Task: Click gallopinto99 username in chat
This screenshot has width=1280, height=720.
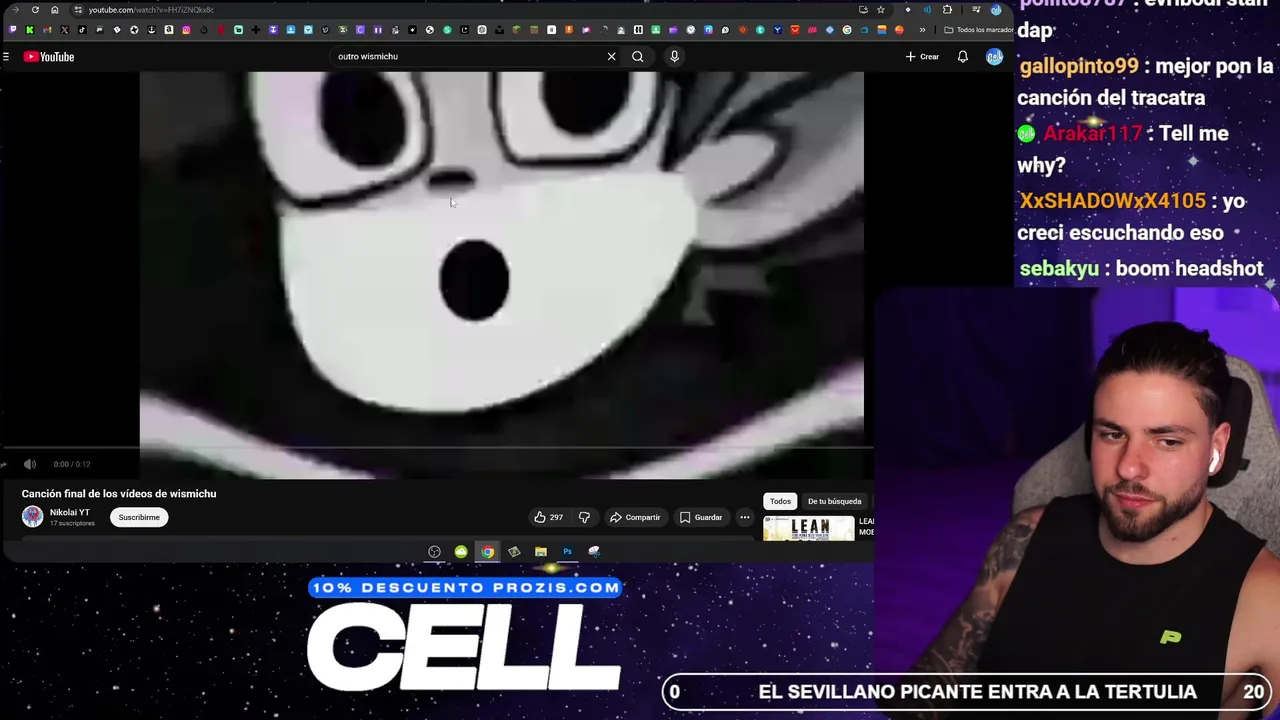Action: click(1078, 66)
